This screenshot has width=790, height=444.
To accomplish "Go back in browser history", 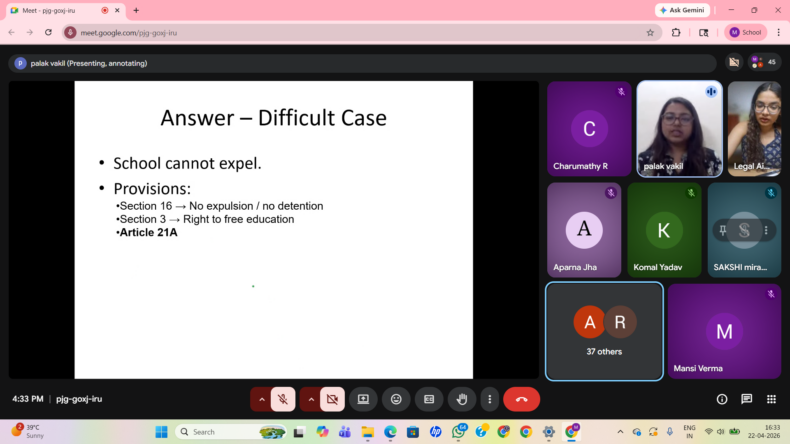I will 12,32.
